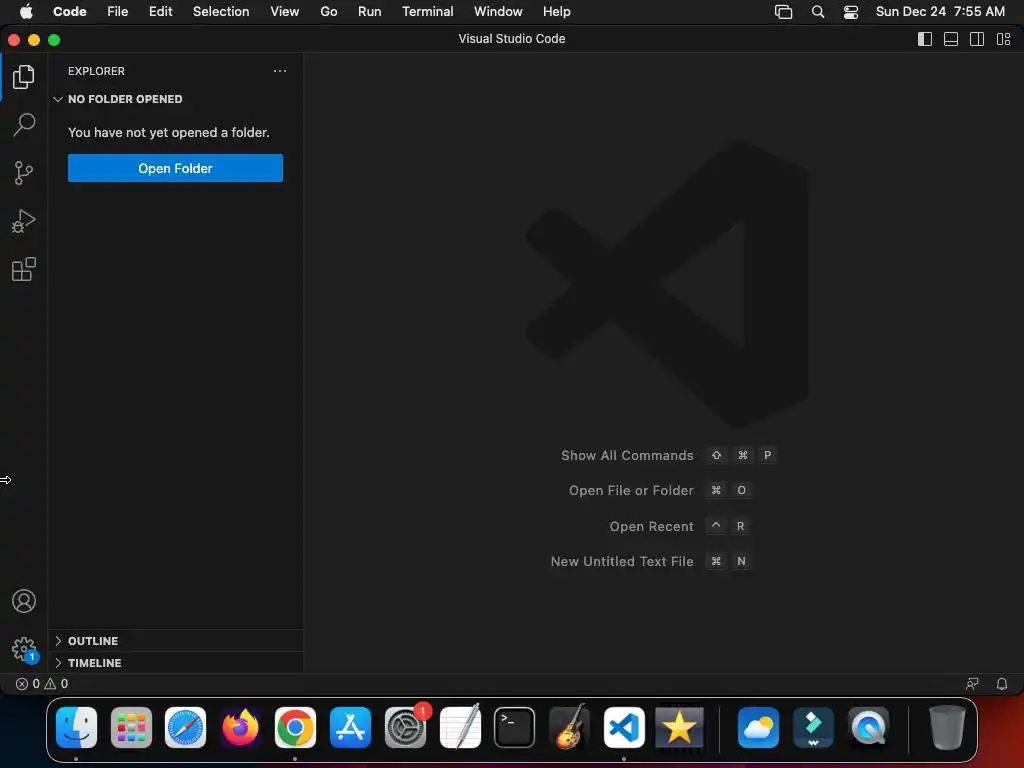
Task: Launch GarageBand from the dock
Action: pos(569,728)
